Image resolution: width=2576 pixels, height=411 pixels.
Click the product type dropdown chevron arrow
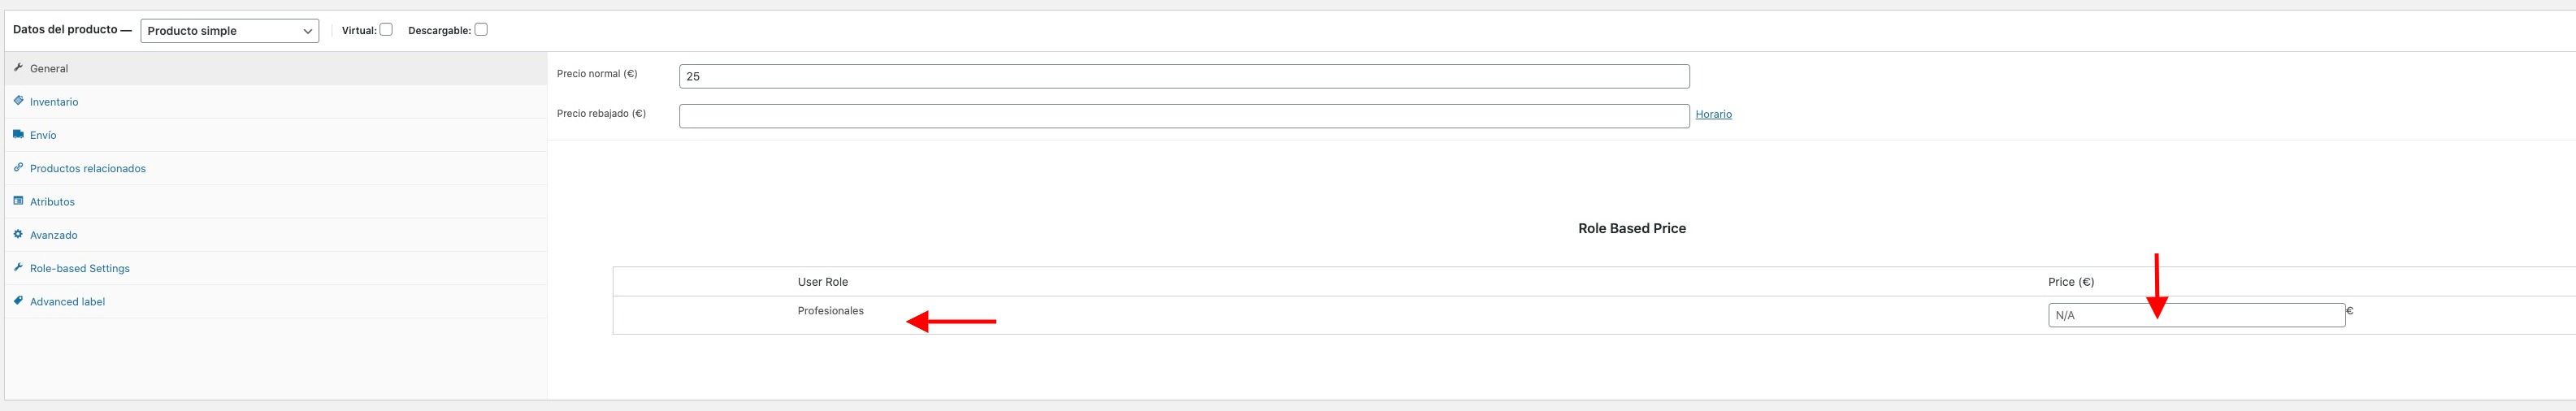(308, 31)
